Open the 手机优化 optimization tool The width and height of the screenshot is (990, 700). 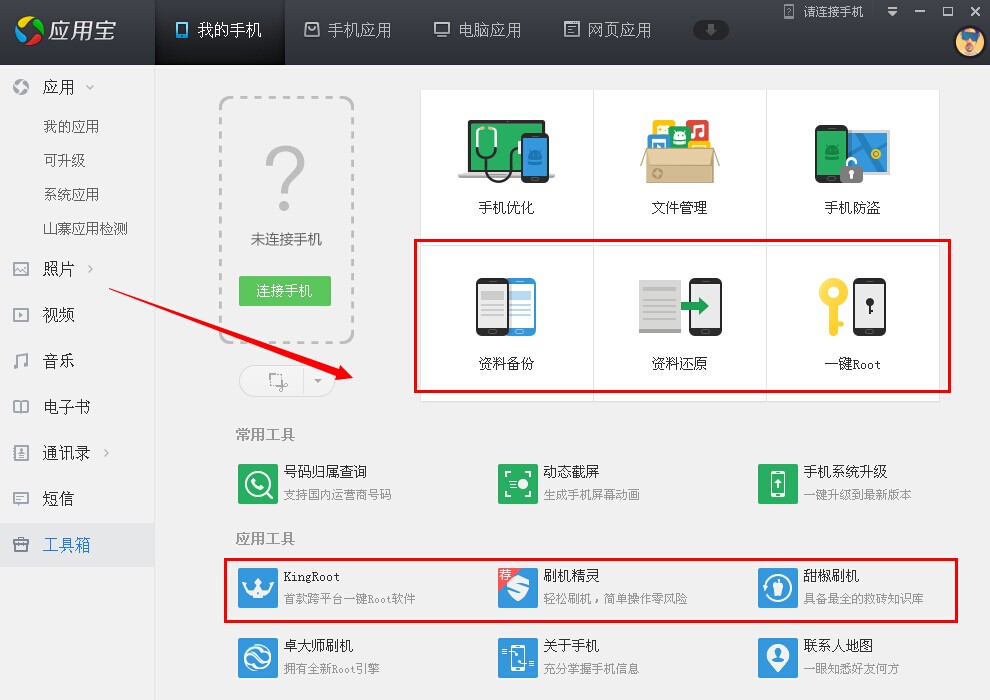(x=506, y=160)
